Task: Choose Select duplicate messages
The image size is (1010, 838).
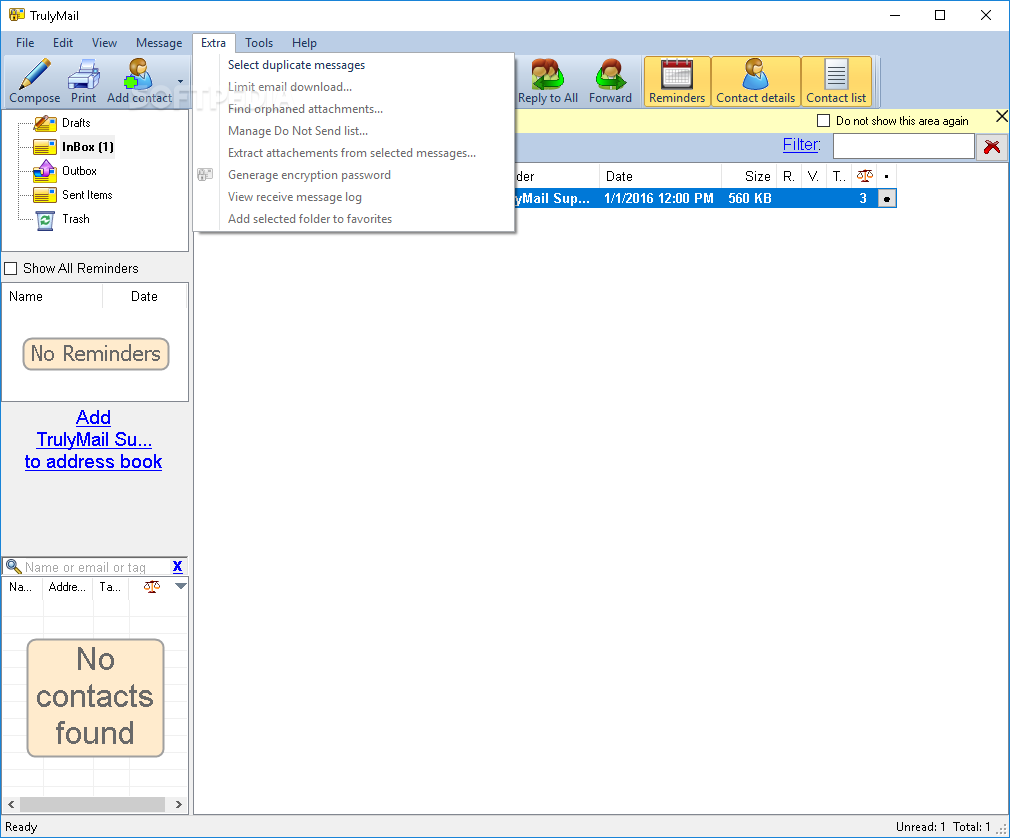Action: pos(354,65)
